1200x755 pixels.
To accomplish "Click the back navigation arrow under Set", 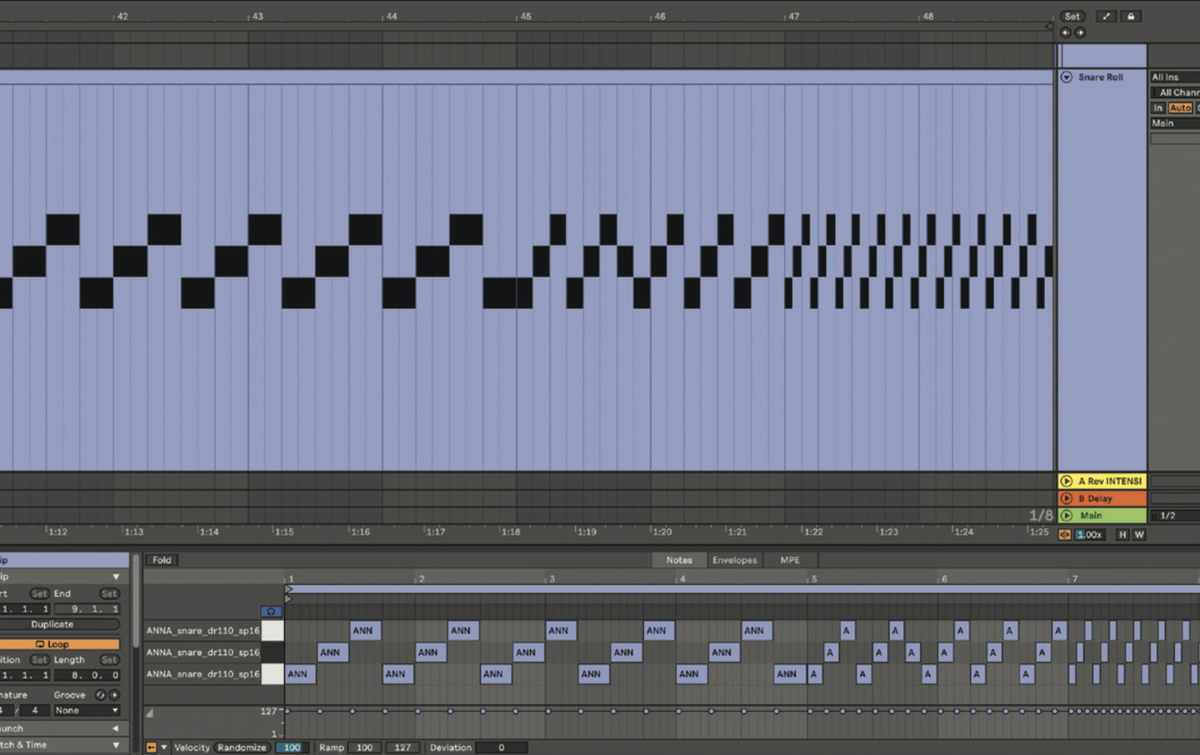I will point(1065,32).
